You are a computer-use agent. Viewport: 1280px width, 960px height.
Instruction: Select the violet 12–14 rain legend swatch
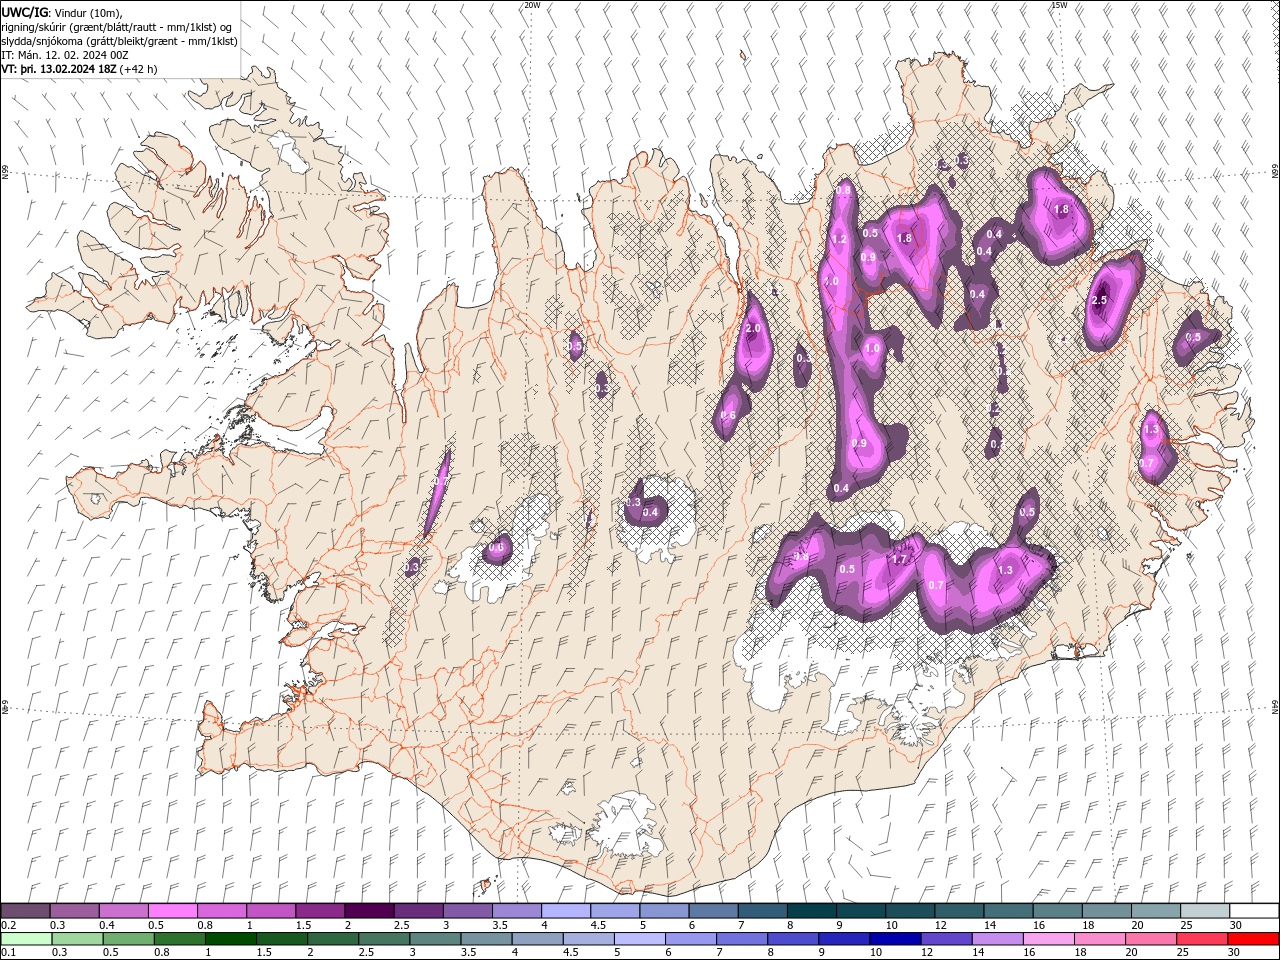tap(945, 939)
